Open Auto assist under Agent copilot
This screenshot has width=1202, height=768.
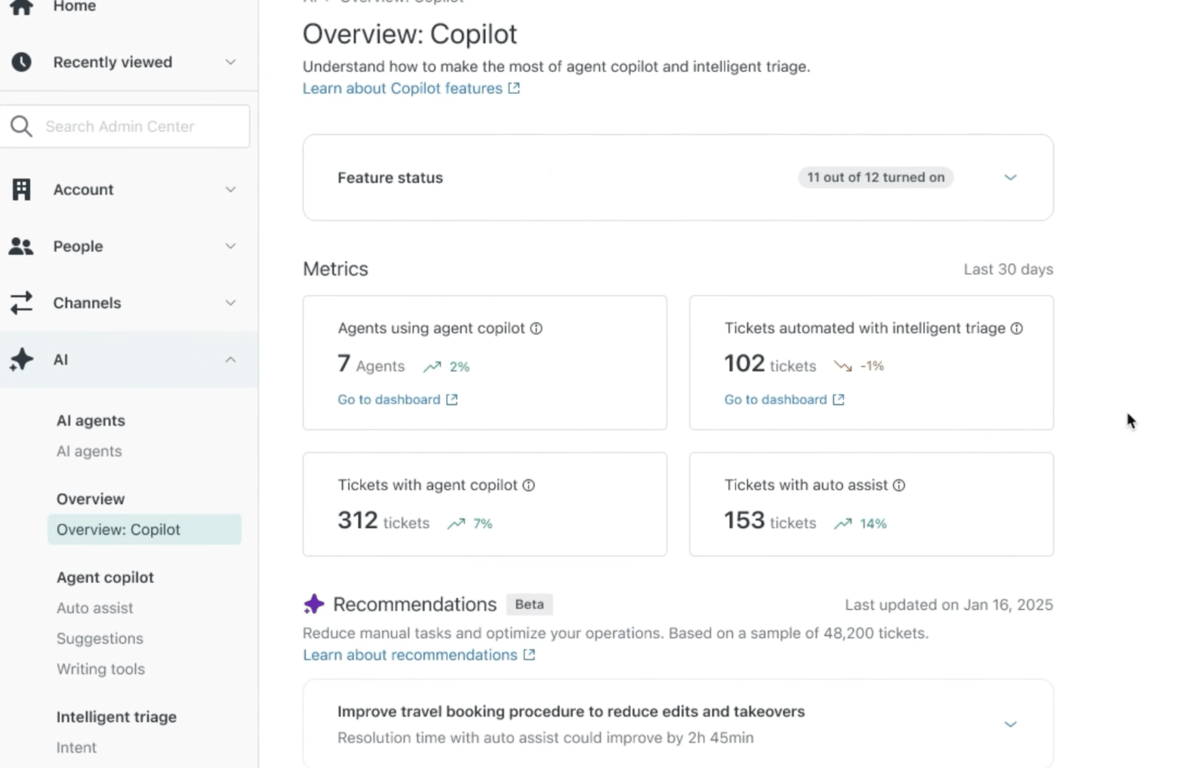tap(95, 608)
